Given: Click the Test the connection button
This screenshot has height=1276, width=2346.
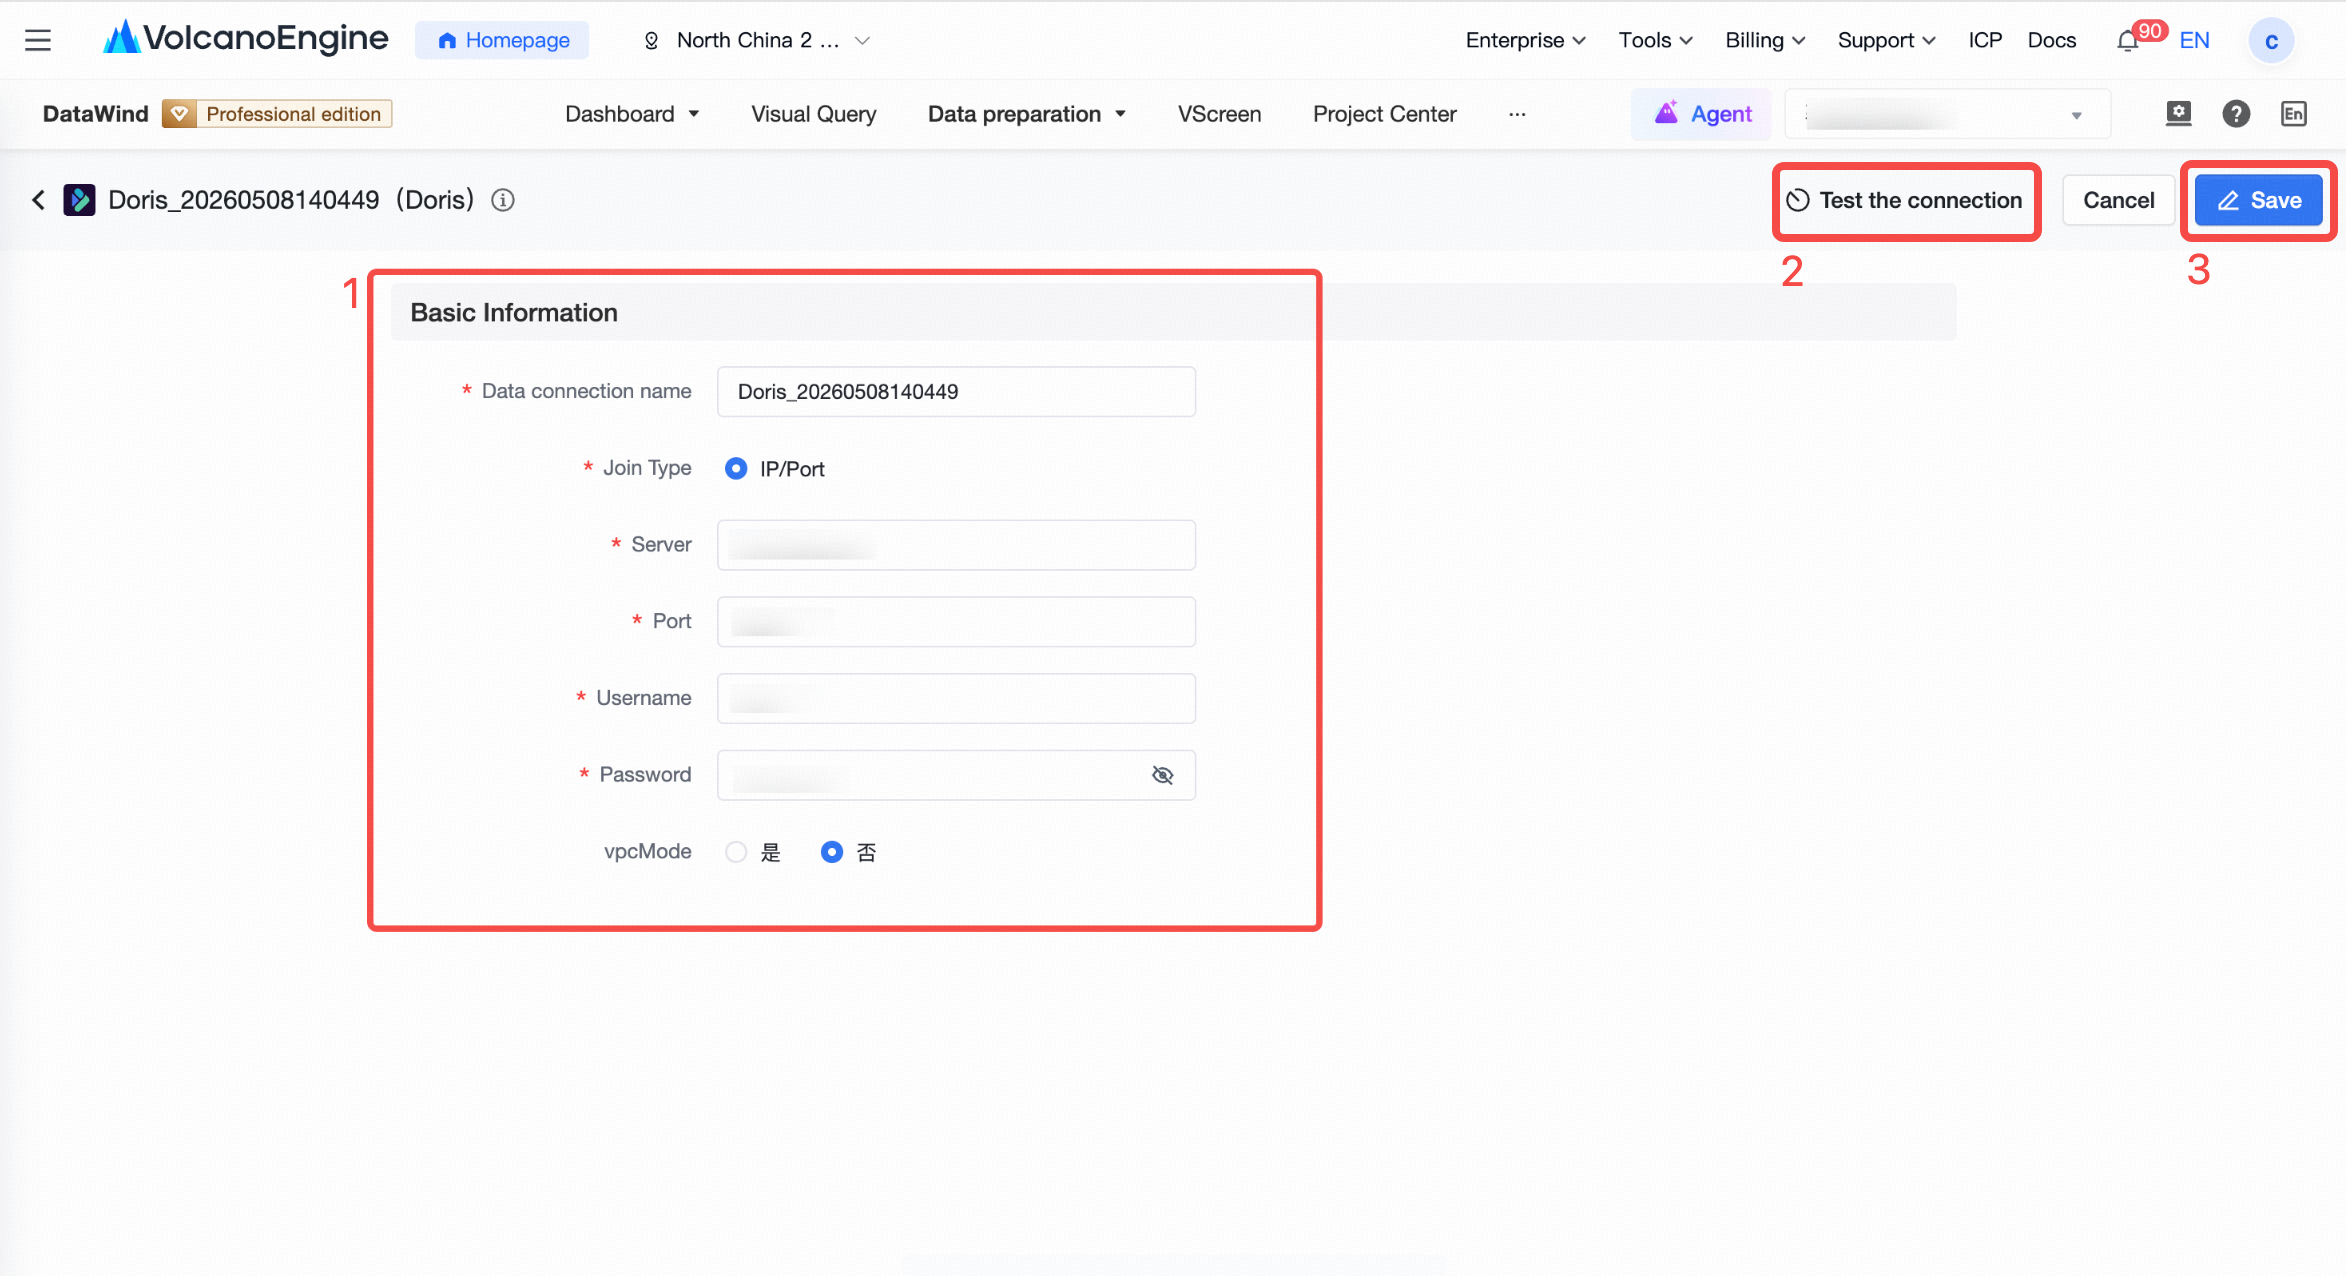Looking at the screenshot, I should click(1905, 200).
